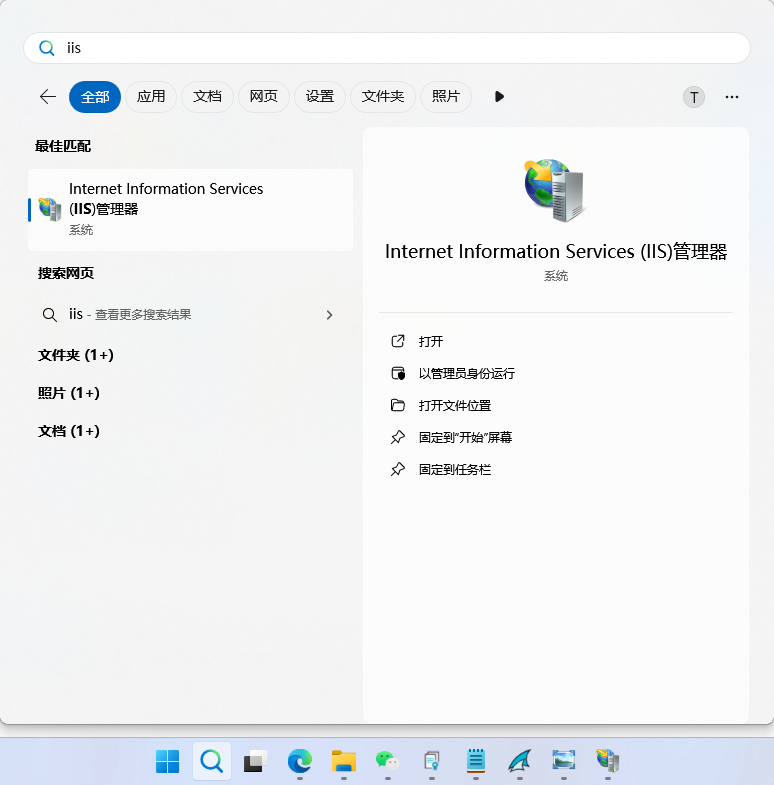The width and height of the screenshot is (774, 785).
Task: Expand the iis web search chevron
Action: coord(329,315)
